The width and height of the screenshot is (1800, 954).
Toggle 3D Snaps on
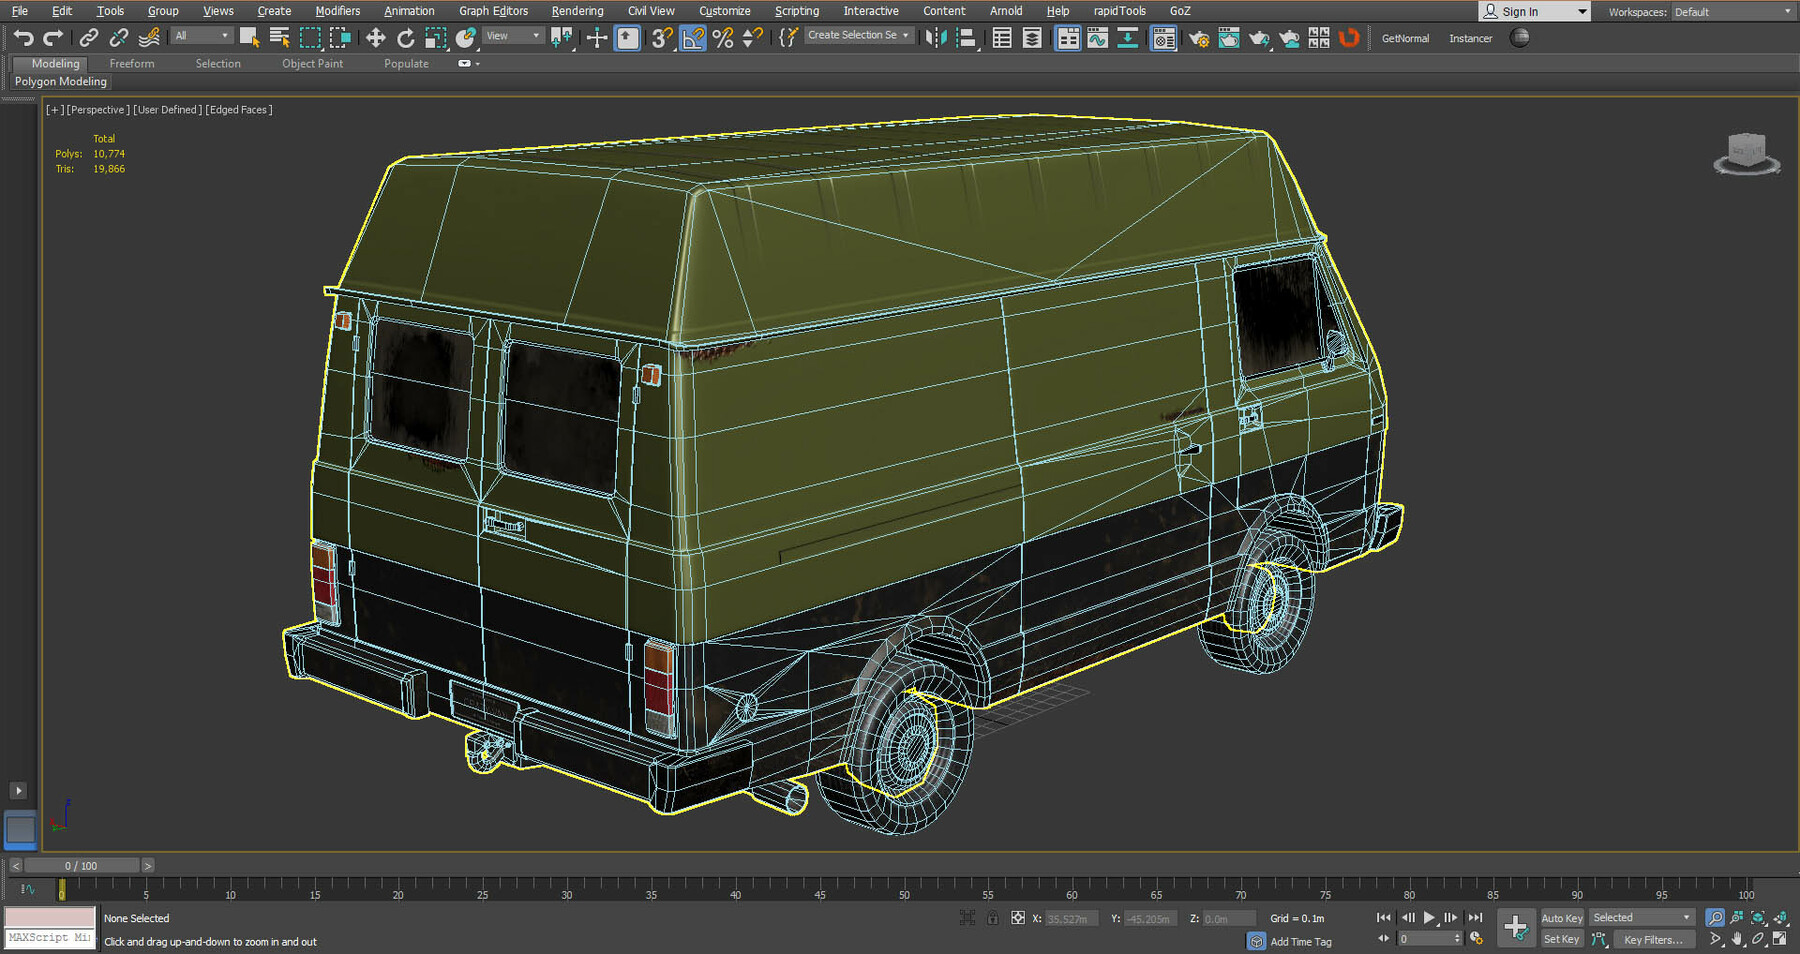(658, 38)
